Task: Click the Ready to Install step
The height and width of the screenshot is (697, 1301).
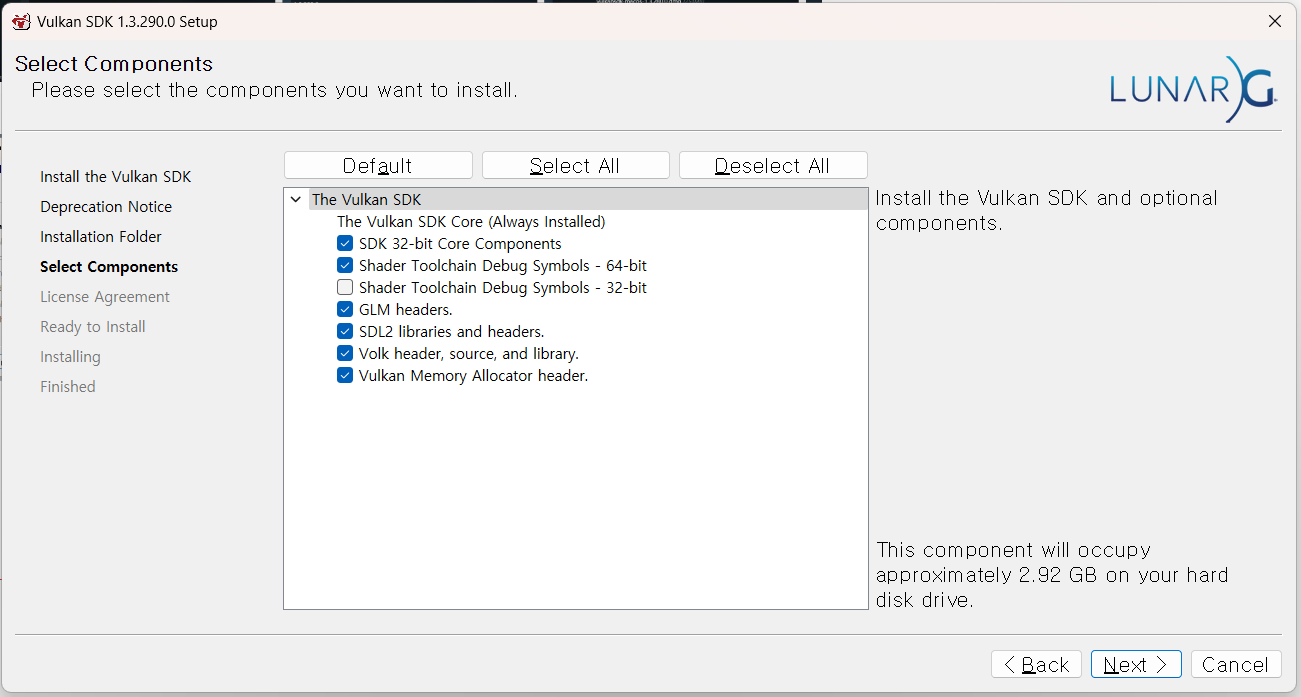Action: 93,326
